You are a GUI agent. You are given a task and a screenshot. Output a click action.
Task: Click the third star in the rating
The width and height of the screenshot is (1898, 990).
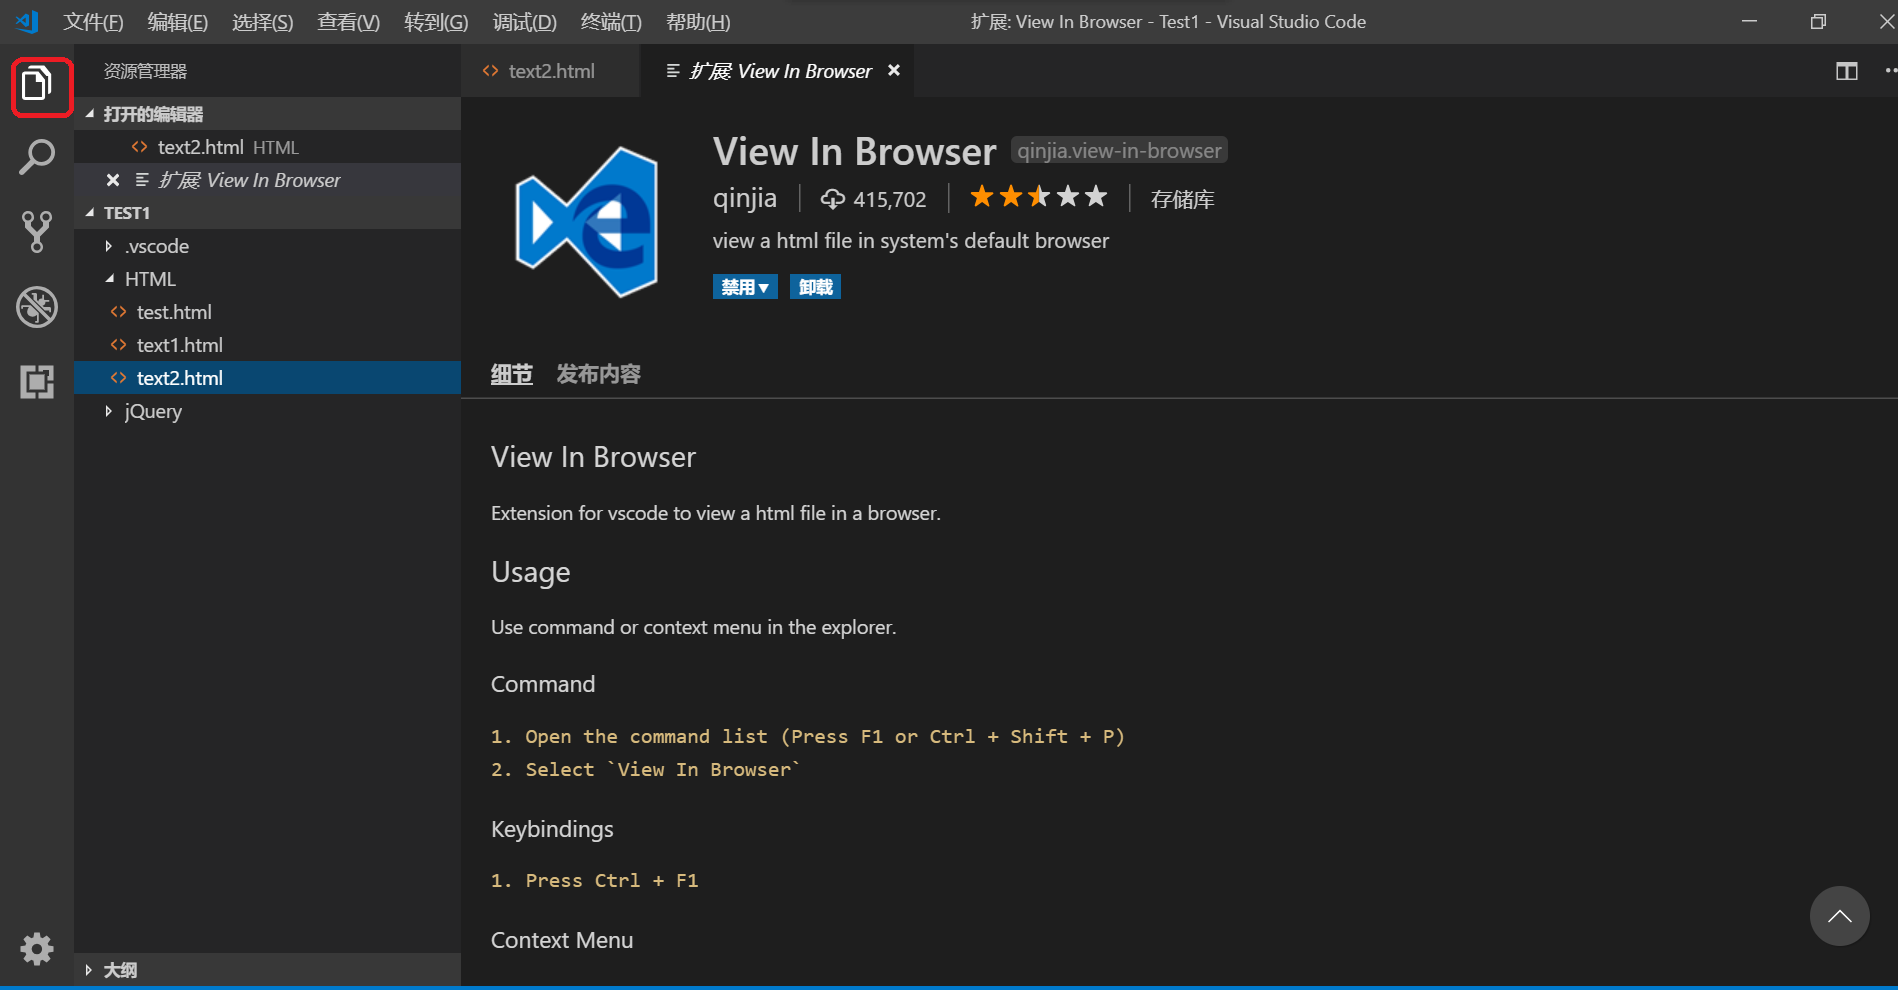pos(1038,196)
